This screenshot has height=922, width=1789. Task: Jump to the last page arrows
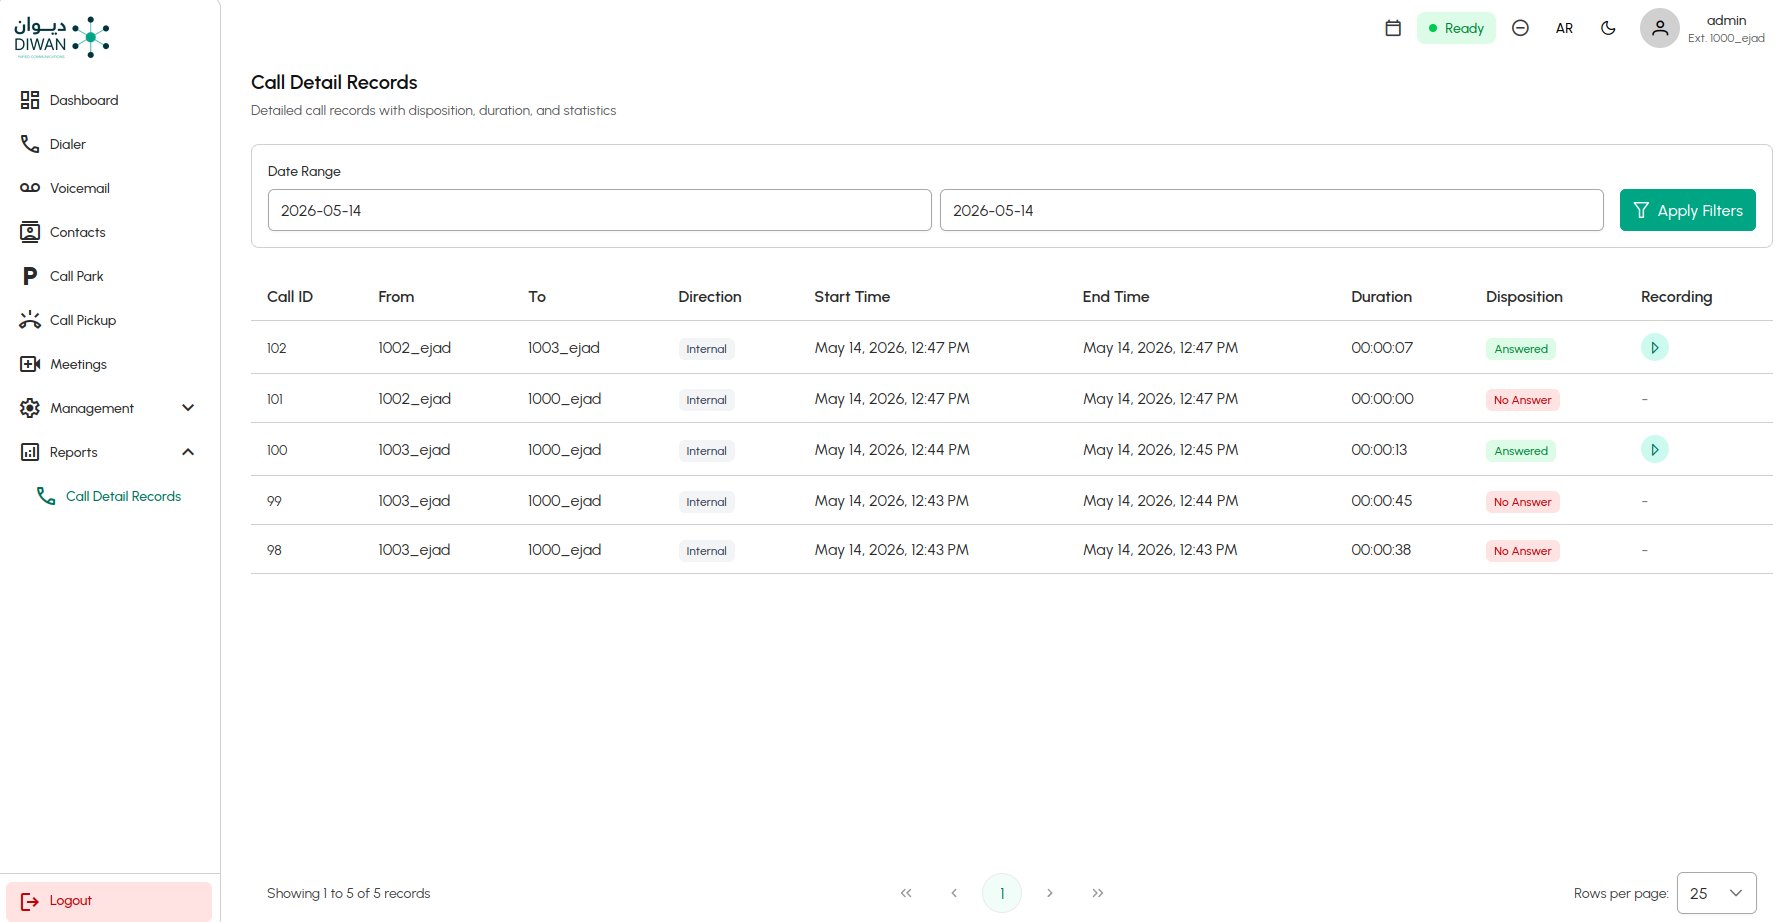pos(1098,893)
